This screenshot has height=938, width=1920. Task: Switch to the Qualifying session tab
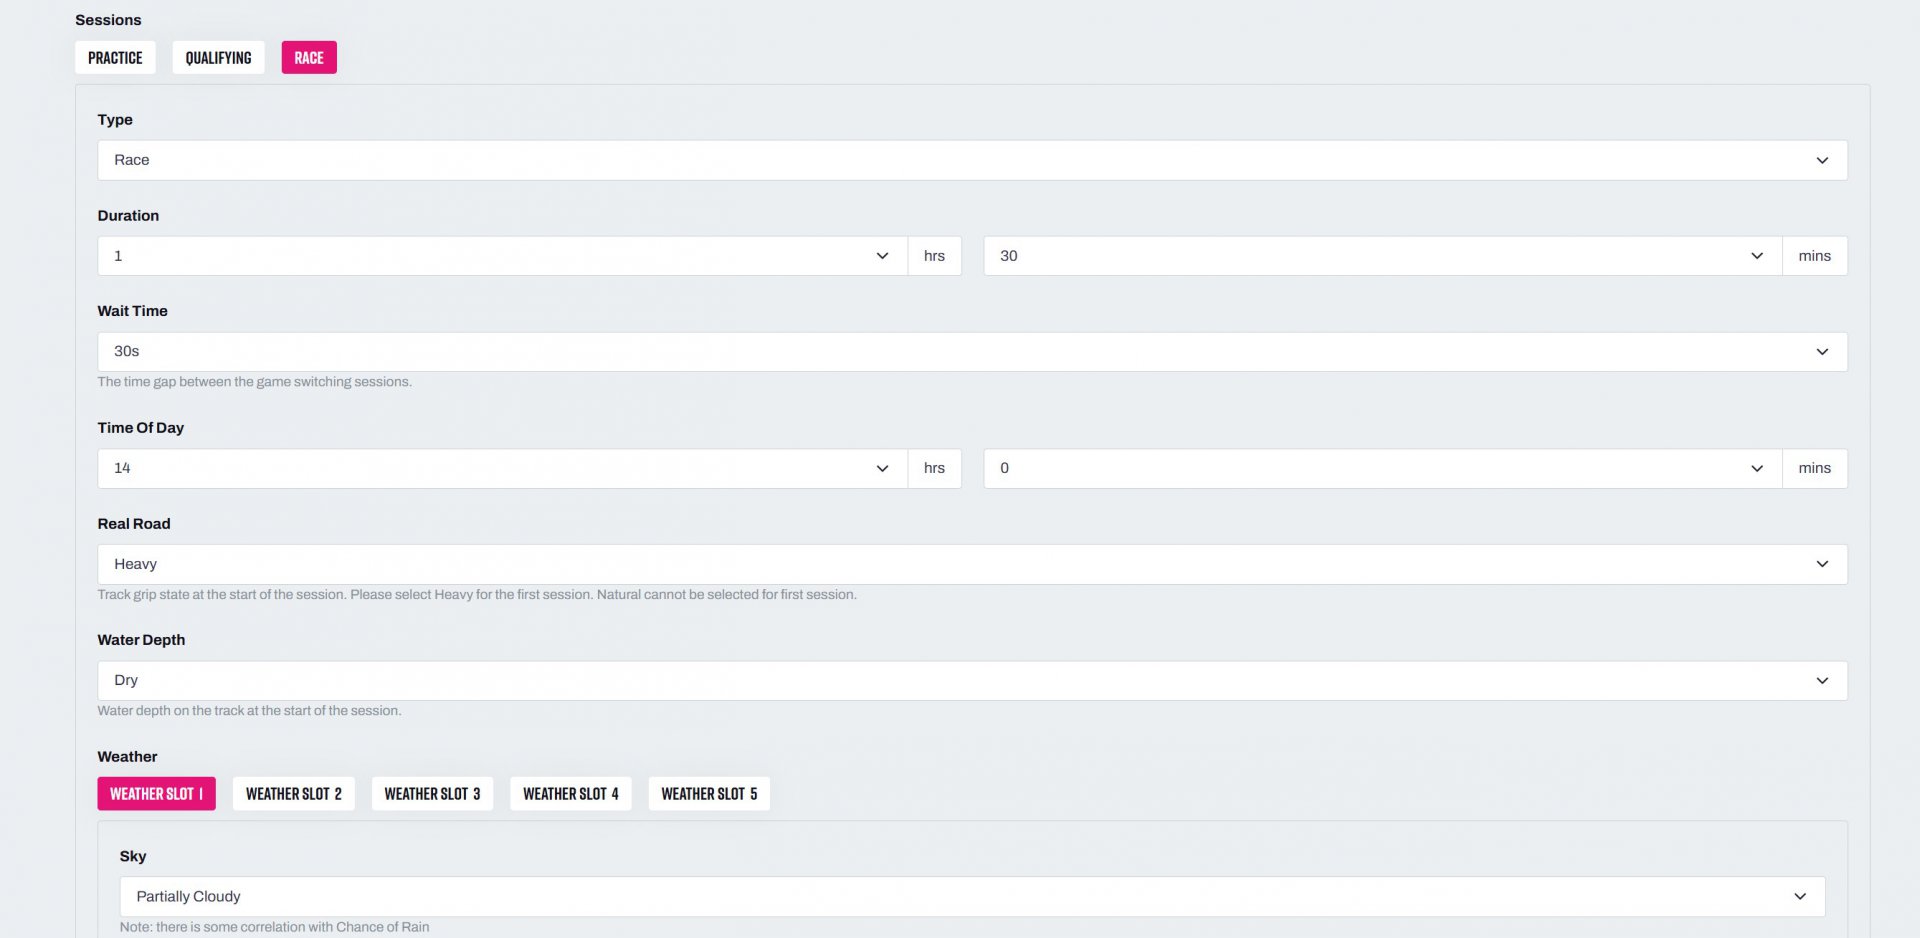[218, 58]
